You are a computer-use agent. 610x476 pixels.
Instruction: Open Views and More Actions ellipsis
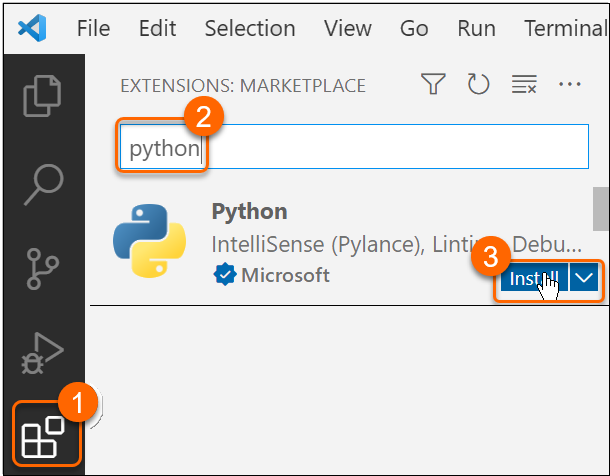point(570,84)
